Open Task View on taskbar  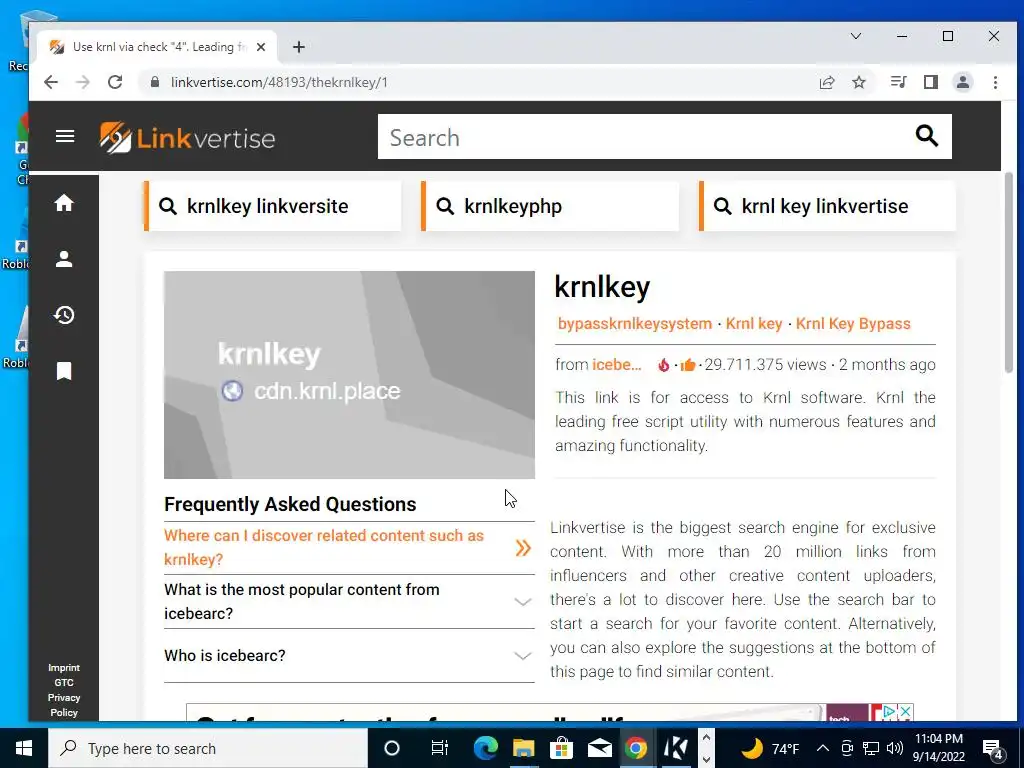(440, 748)
